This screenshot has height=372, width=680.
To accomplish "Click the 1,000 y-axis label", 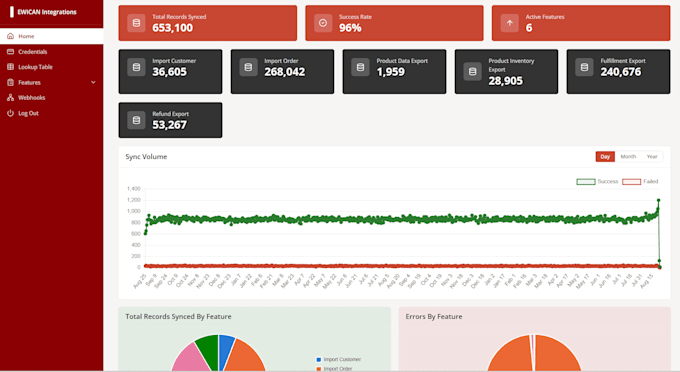I will (x=134, y=211).
